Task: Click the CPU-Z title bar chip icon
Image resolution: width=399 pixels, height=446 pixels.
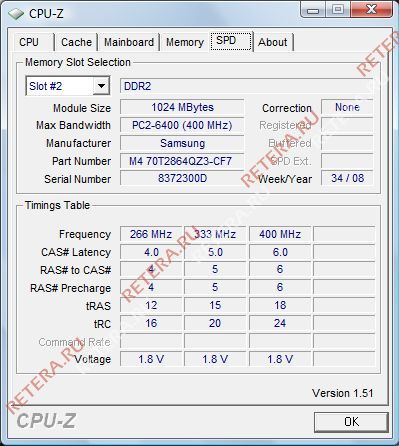Action: tap(16, 14)
